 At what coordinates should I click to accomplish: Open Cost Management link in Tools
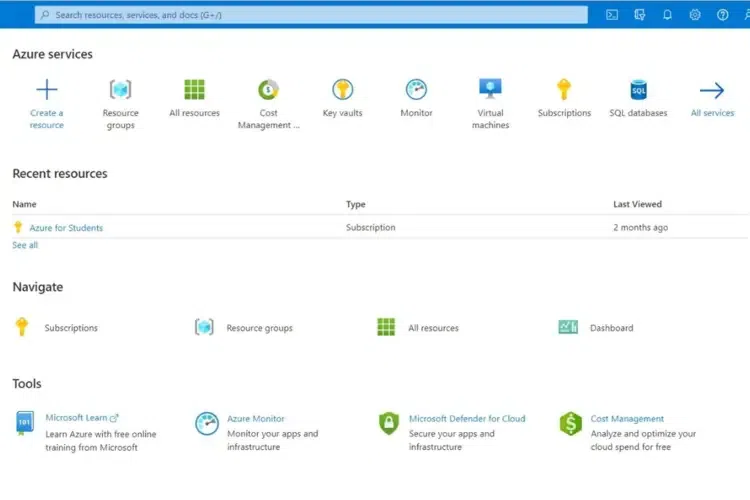point(627,419)
